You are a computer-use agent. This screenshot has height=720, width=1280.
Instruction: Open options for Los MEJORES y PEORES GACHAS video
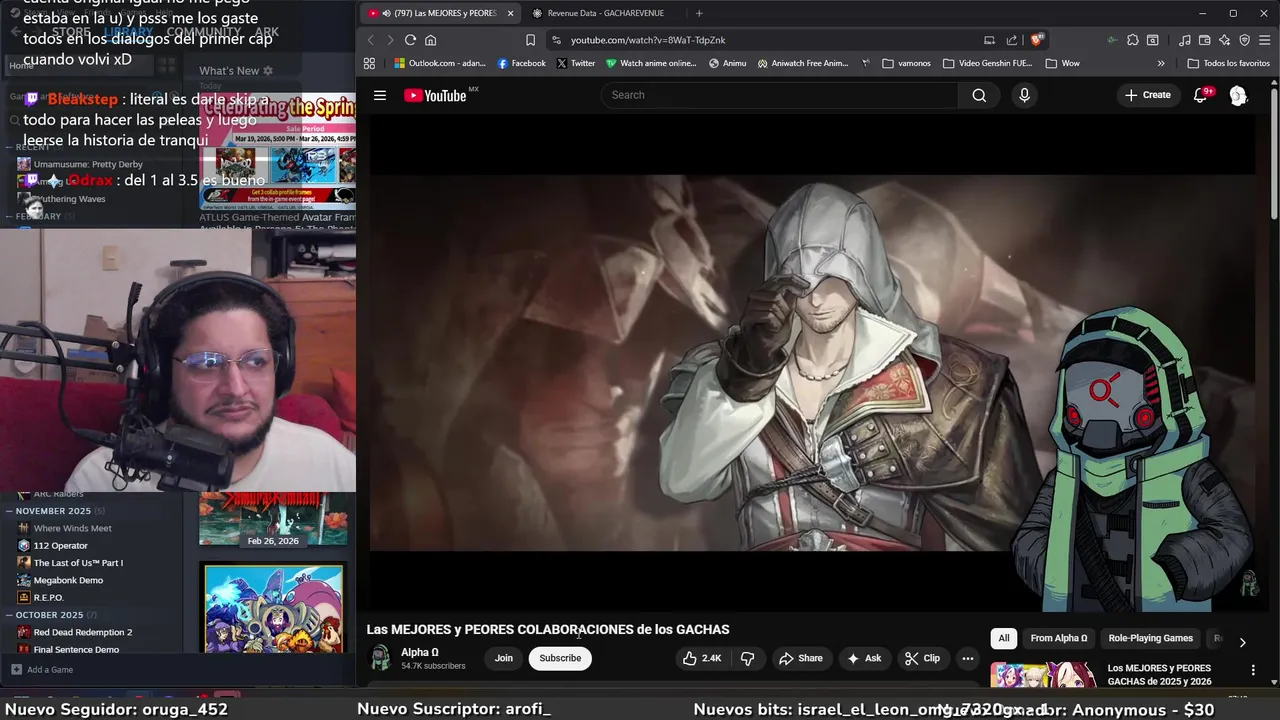coord(1253,670)
